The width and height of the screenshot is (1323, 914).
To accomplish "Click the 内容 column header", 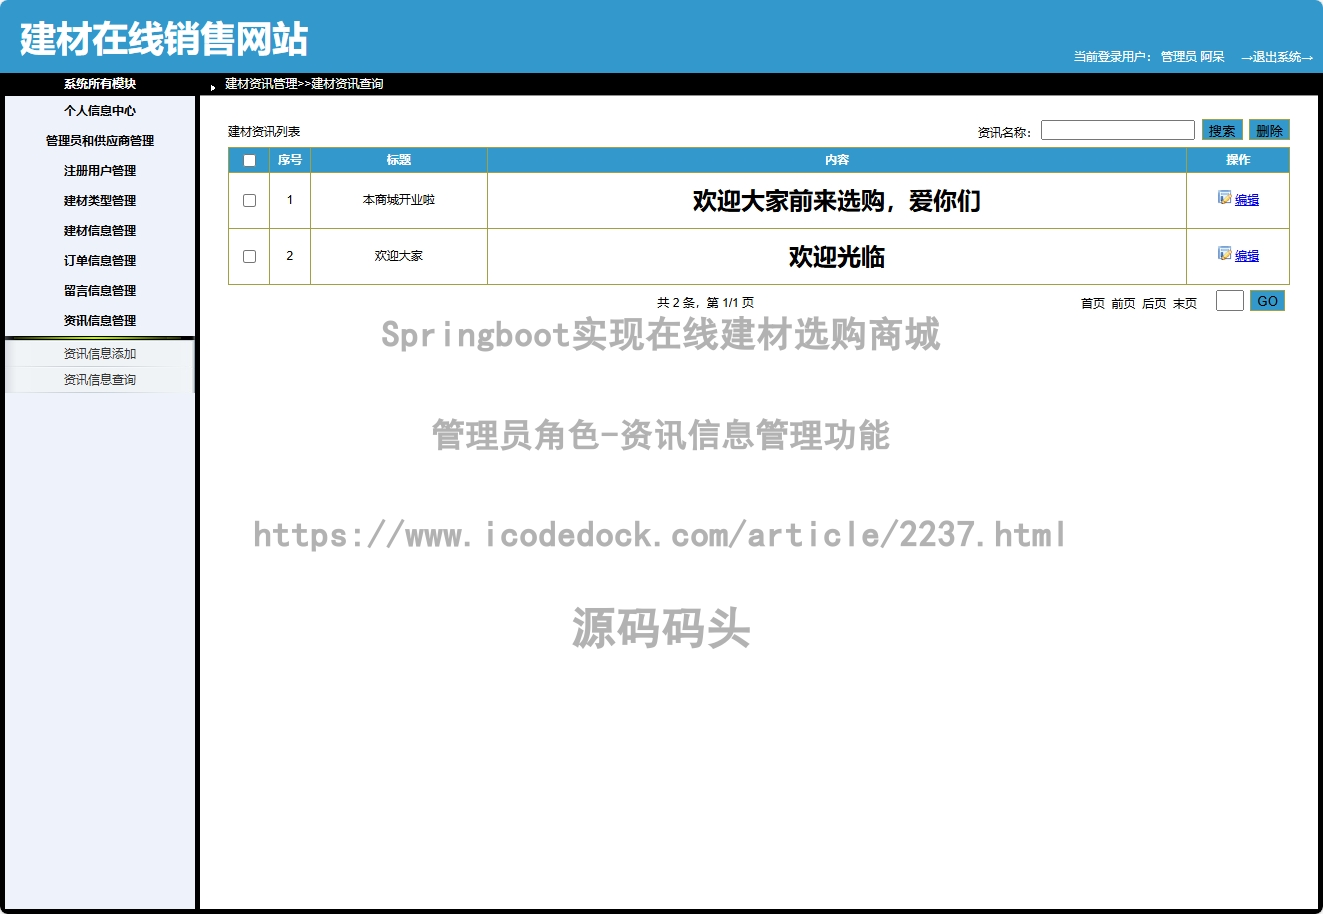I will pos(837,160).
